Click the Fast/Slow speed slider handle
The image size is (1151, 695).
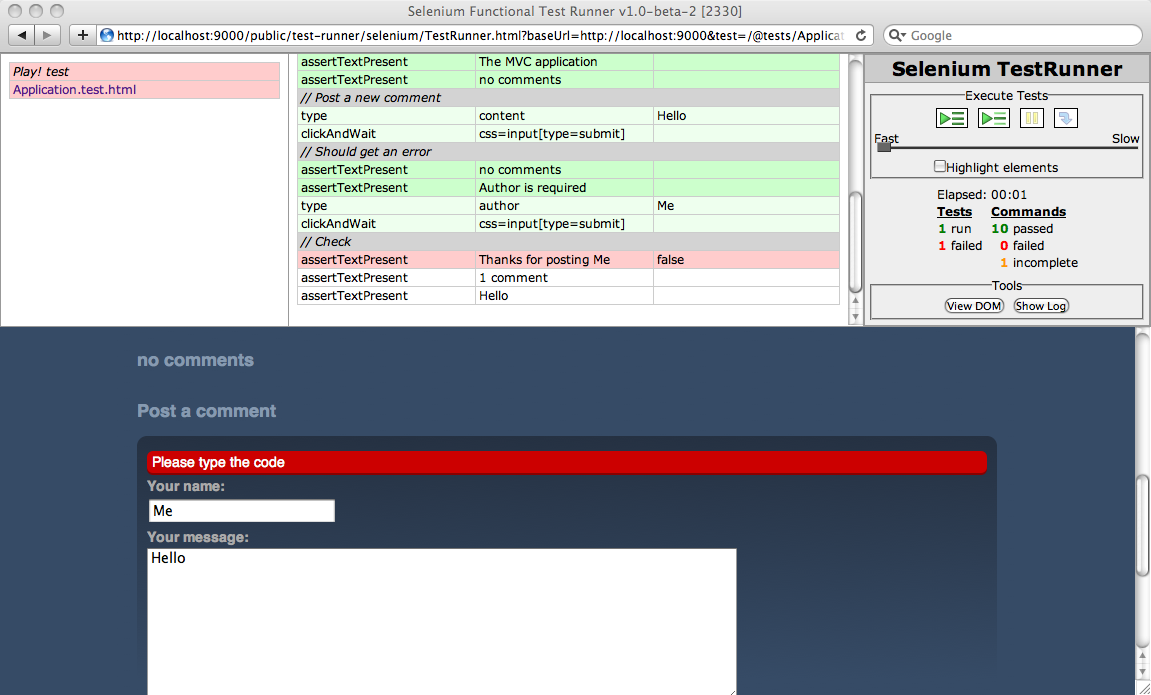884,147
